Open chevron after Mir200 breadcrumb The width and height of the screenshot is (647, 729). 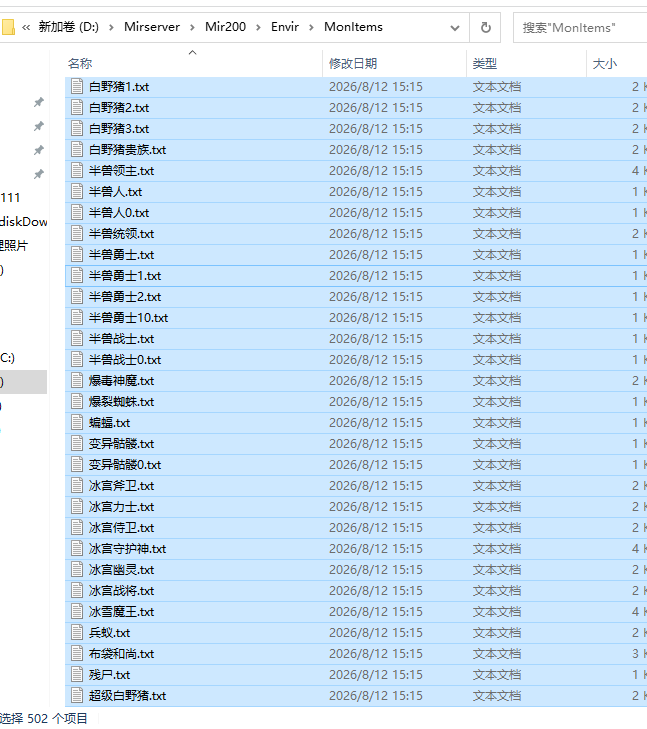click(258, 27)
